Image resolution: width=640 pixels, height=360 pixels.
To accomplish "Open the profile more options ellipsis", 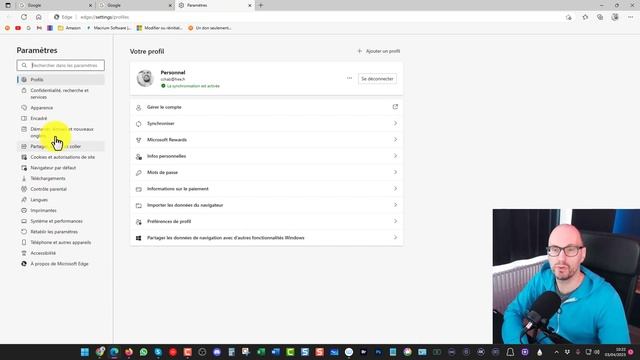I will click(x=349, y=78).
